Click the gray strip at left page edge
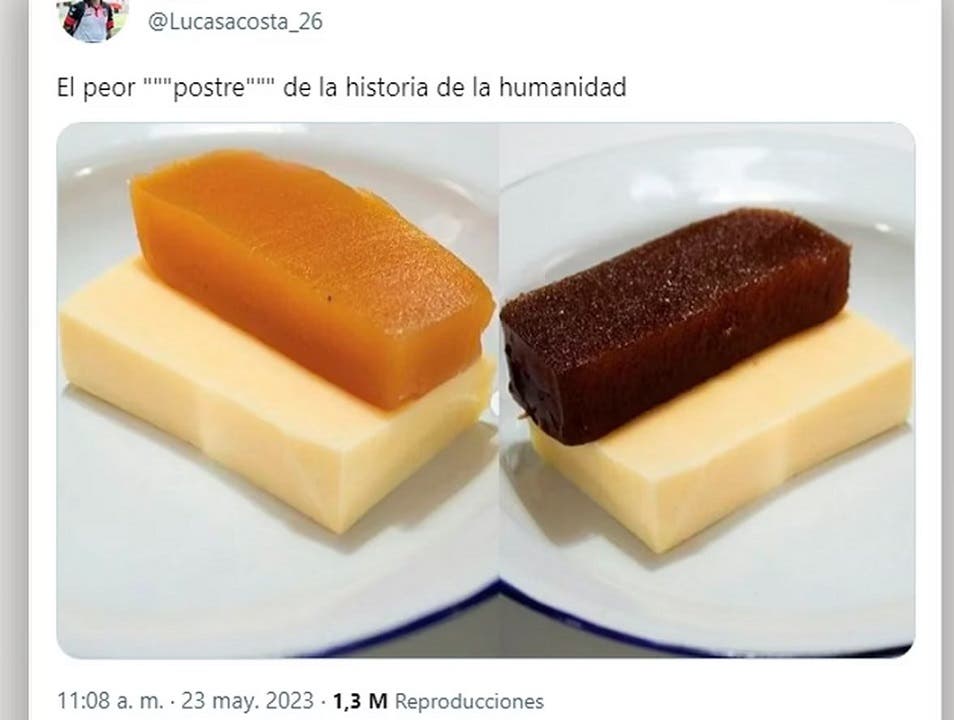The width and height of the screenshot is (954, 720). (13, 360)
